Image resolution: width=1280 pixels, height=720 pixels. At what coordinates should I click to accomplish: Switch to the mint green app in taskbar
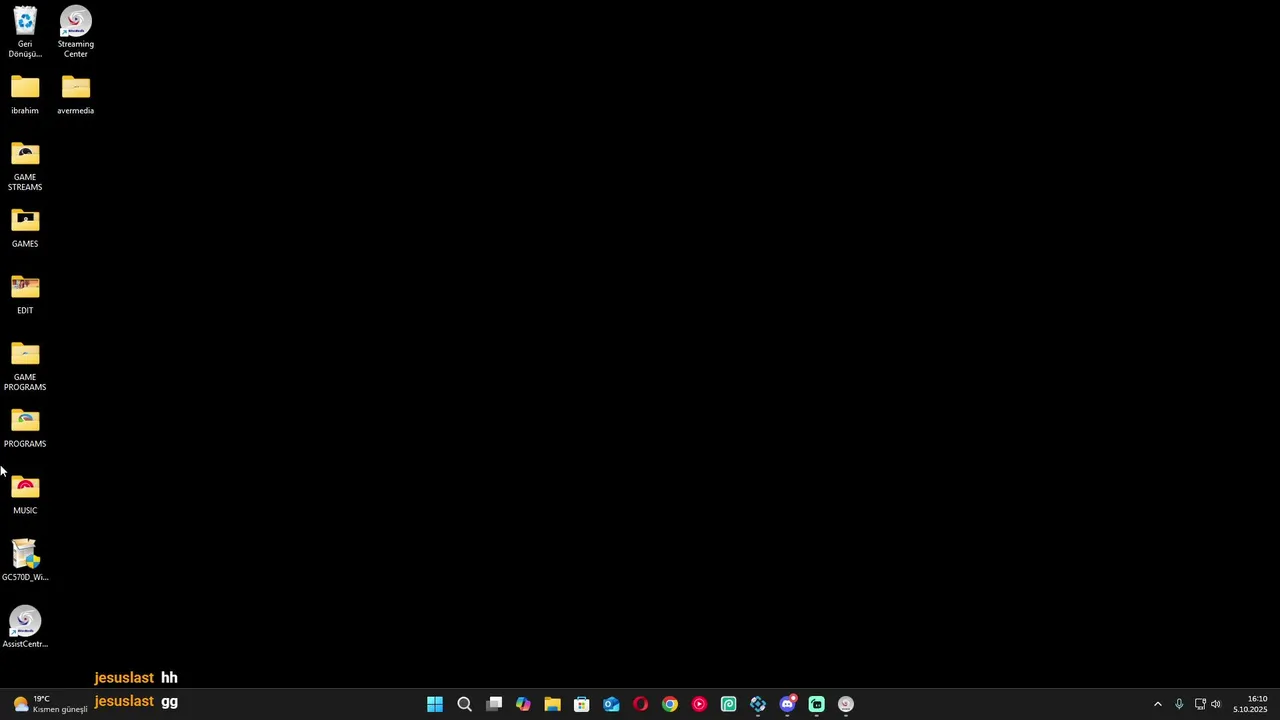[816, 704]
